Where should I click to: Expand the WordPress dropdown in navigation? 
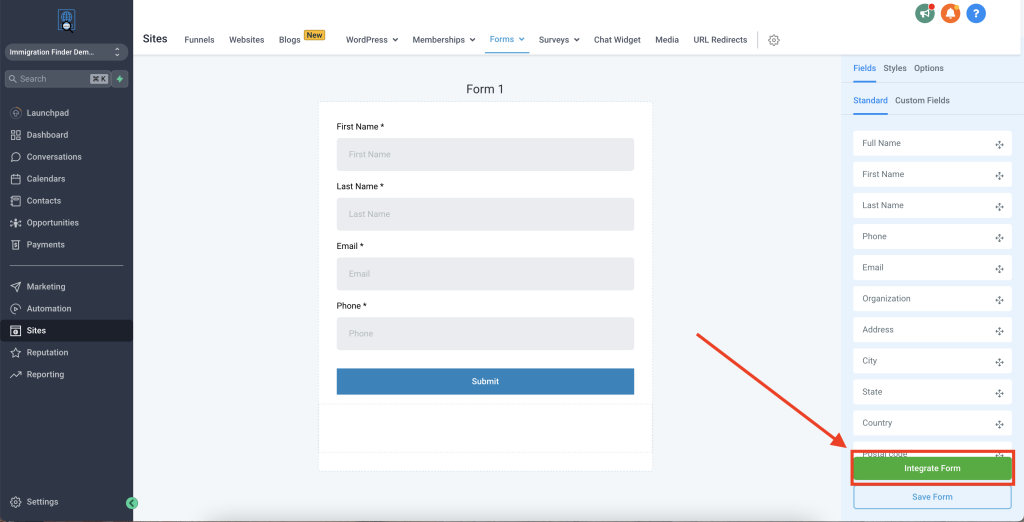pos(372,40)
